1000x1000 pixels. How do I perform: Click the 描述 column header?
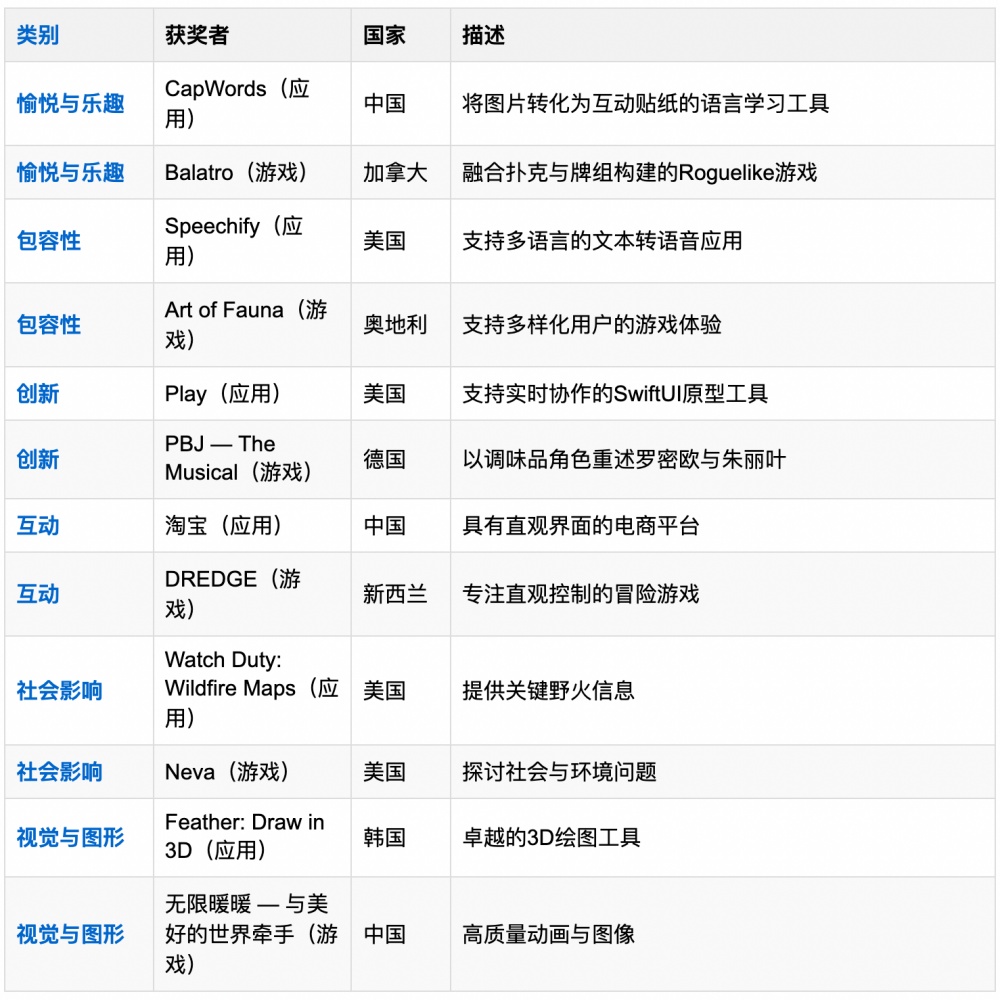486,35
